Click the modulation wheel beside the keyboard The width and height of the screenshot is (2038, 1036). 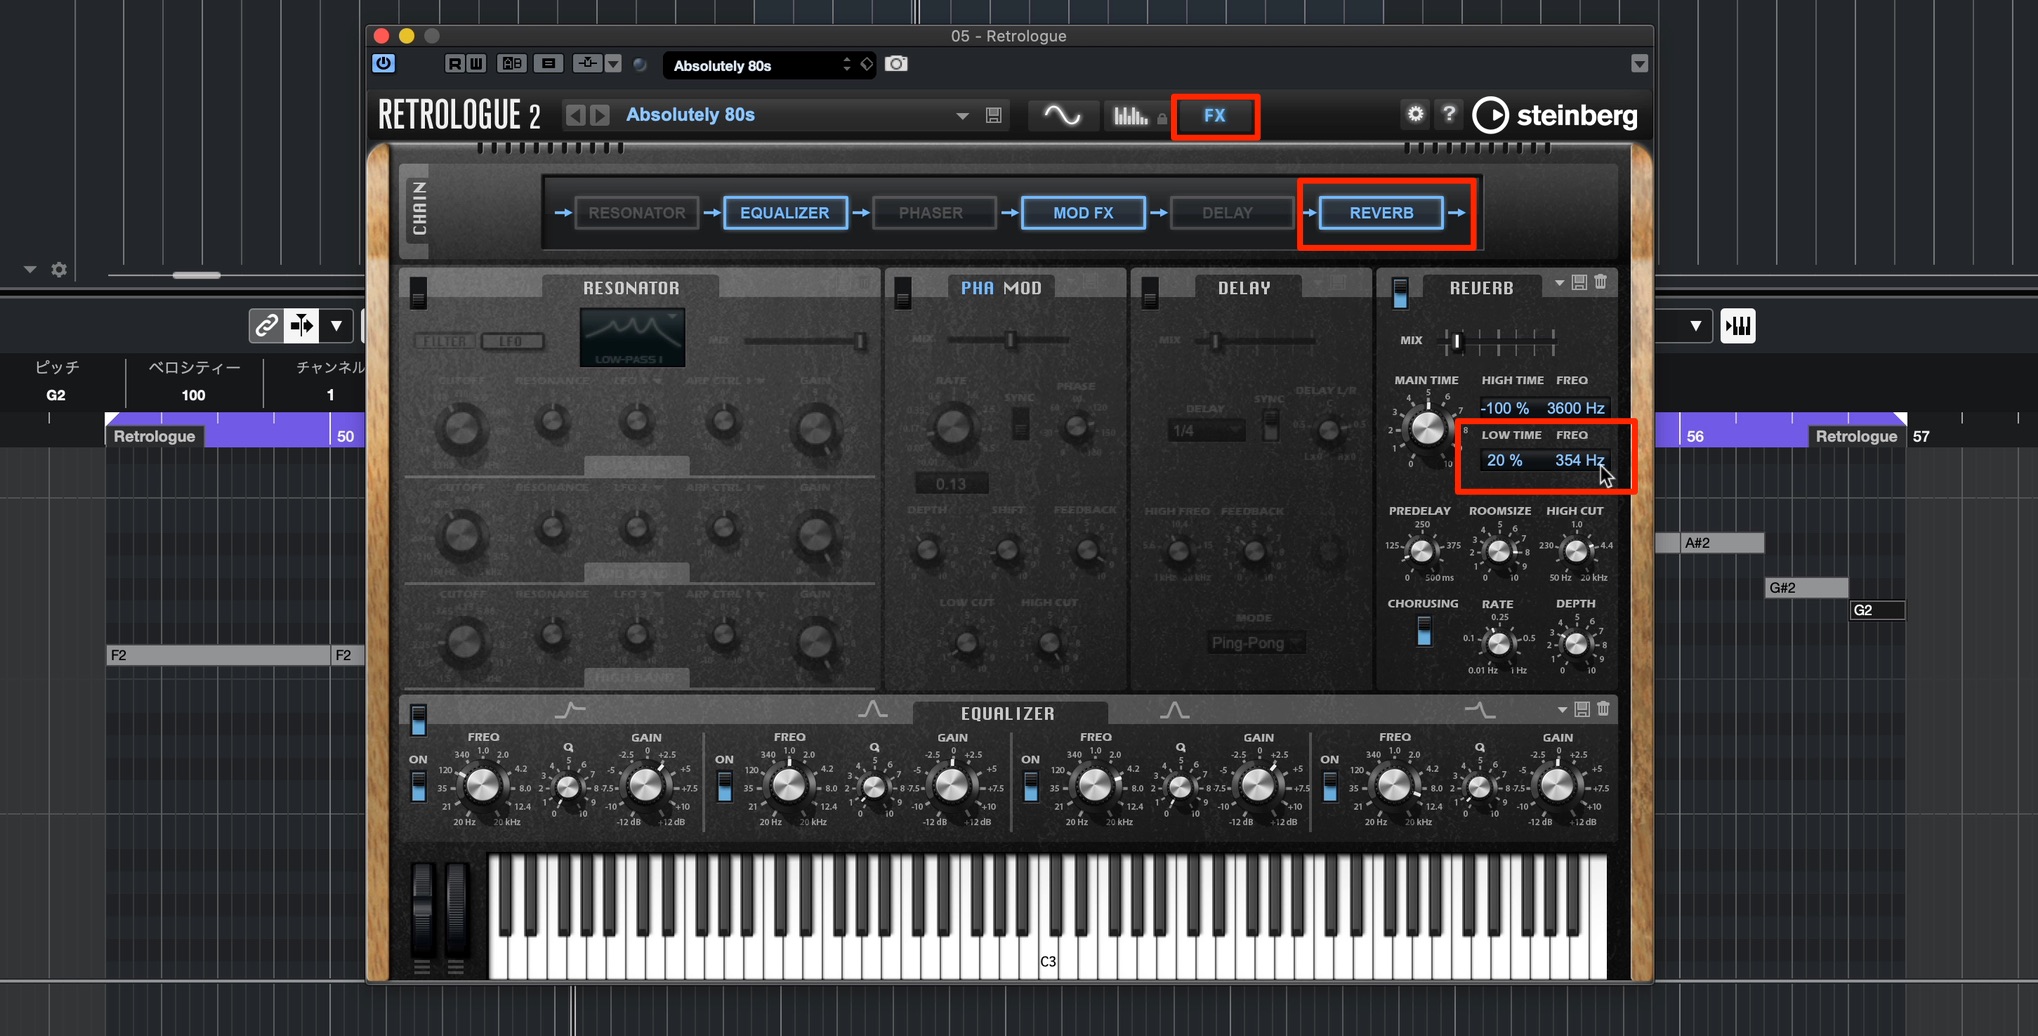click(457, 909)
